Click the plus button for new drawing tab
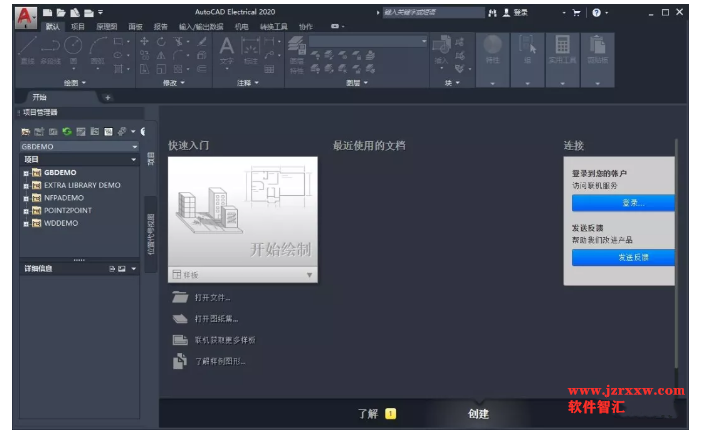 [x=107, y=97]
